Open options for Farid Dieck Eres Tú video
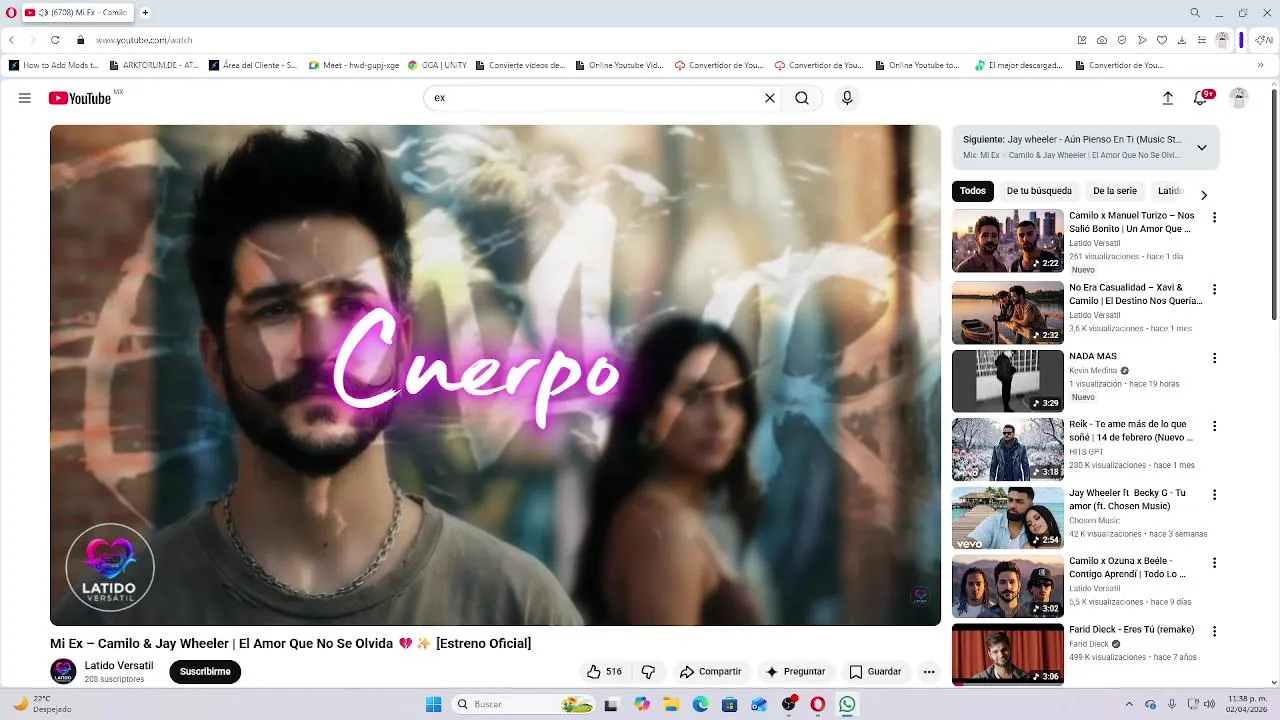 [1215, 632]
